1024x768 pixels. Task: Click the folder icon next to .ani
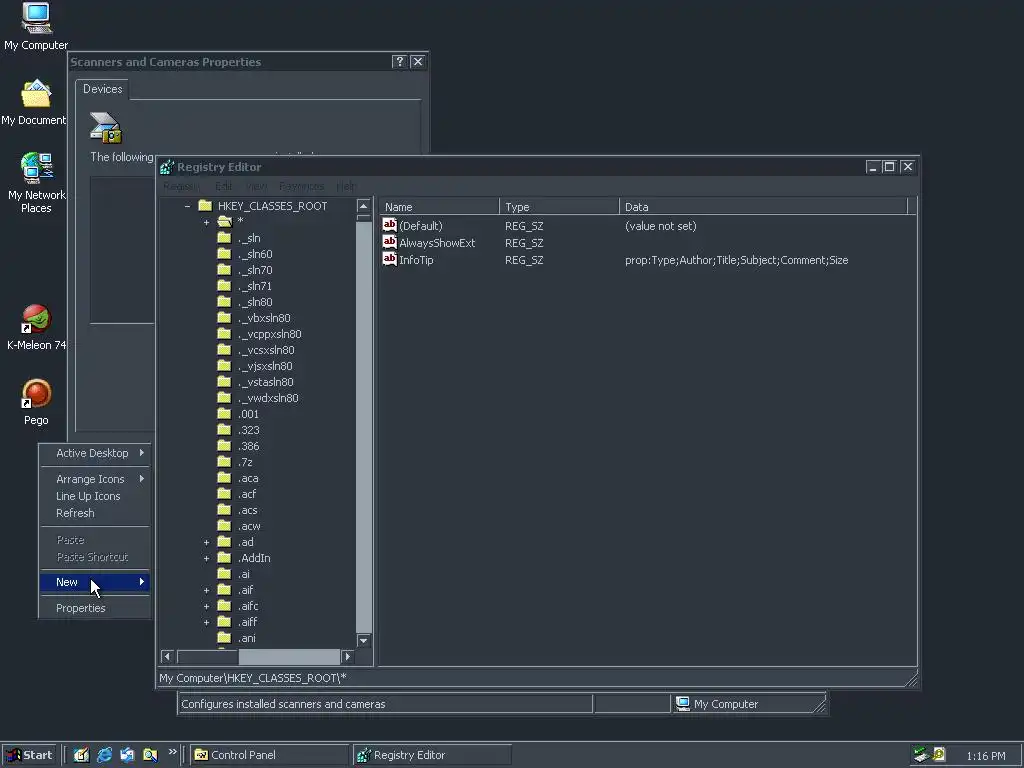click(224, 638)
